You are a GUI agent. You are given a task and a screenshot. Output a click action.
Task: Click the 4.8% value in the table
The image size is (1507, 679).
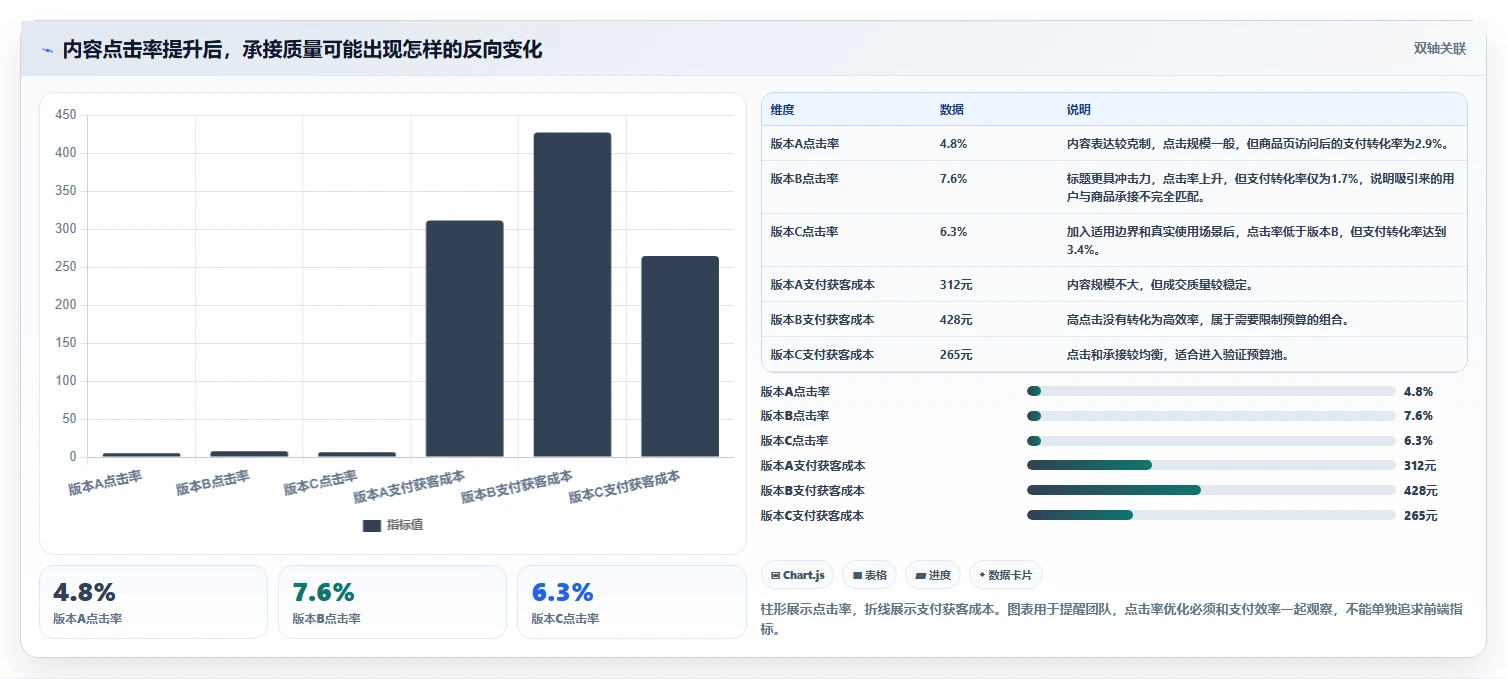click(x=953, y=144)
